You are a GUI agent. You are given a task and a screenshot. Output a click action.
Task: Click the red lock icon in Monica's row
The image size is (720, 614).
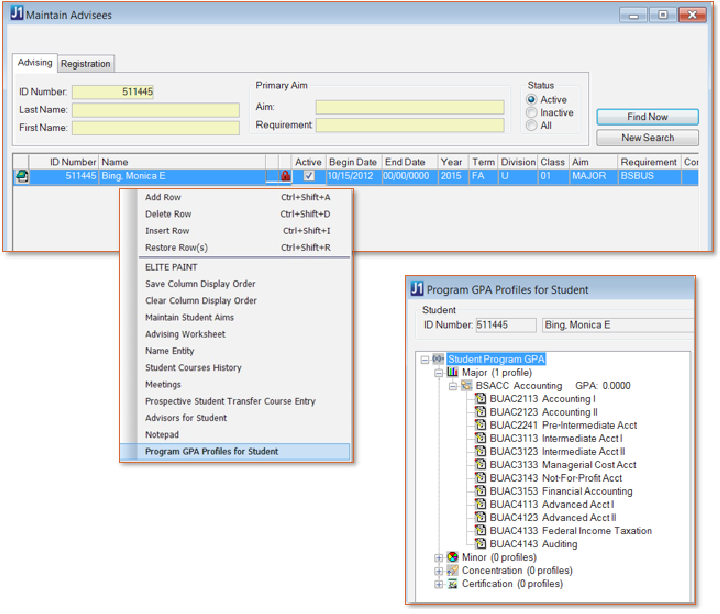[285, 176]
